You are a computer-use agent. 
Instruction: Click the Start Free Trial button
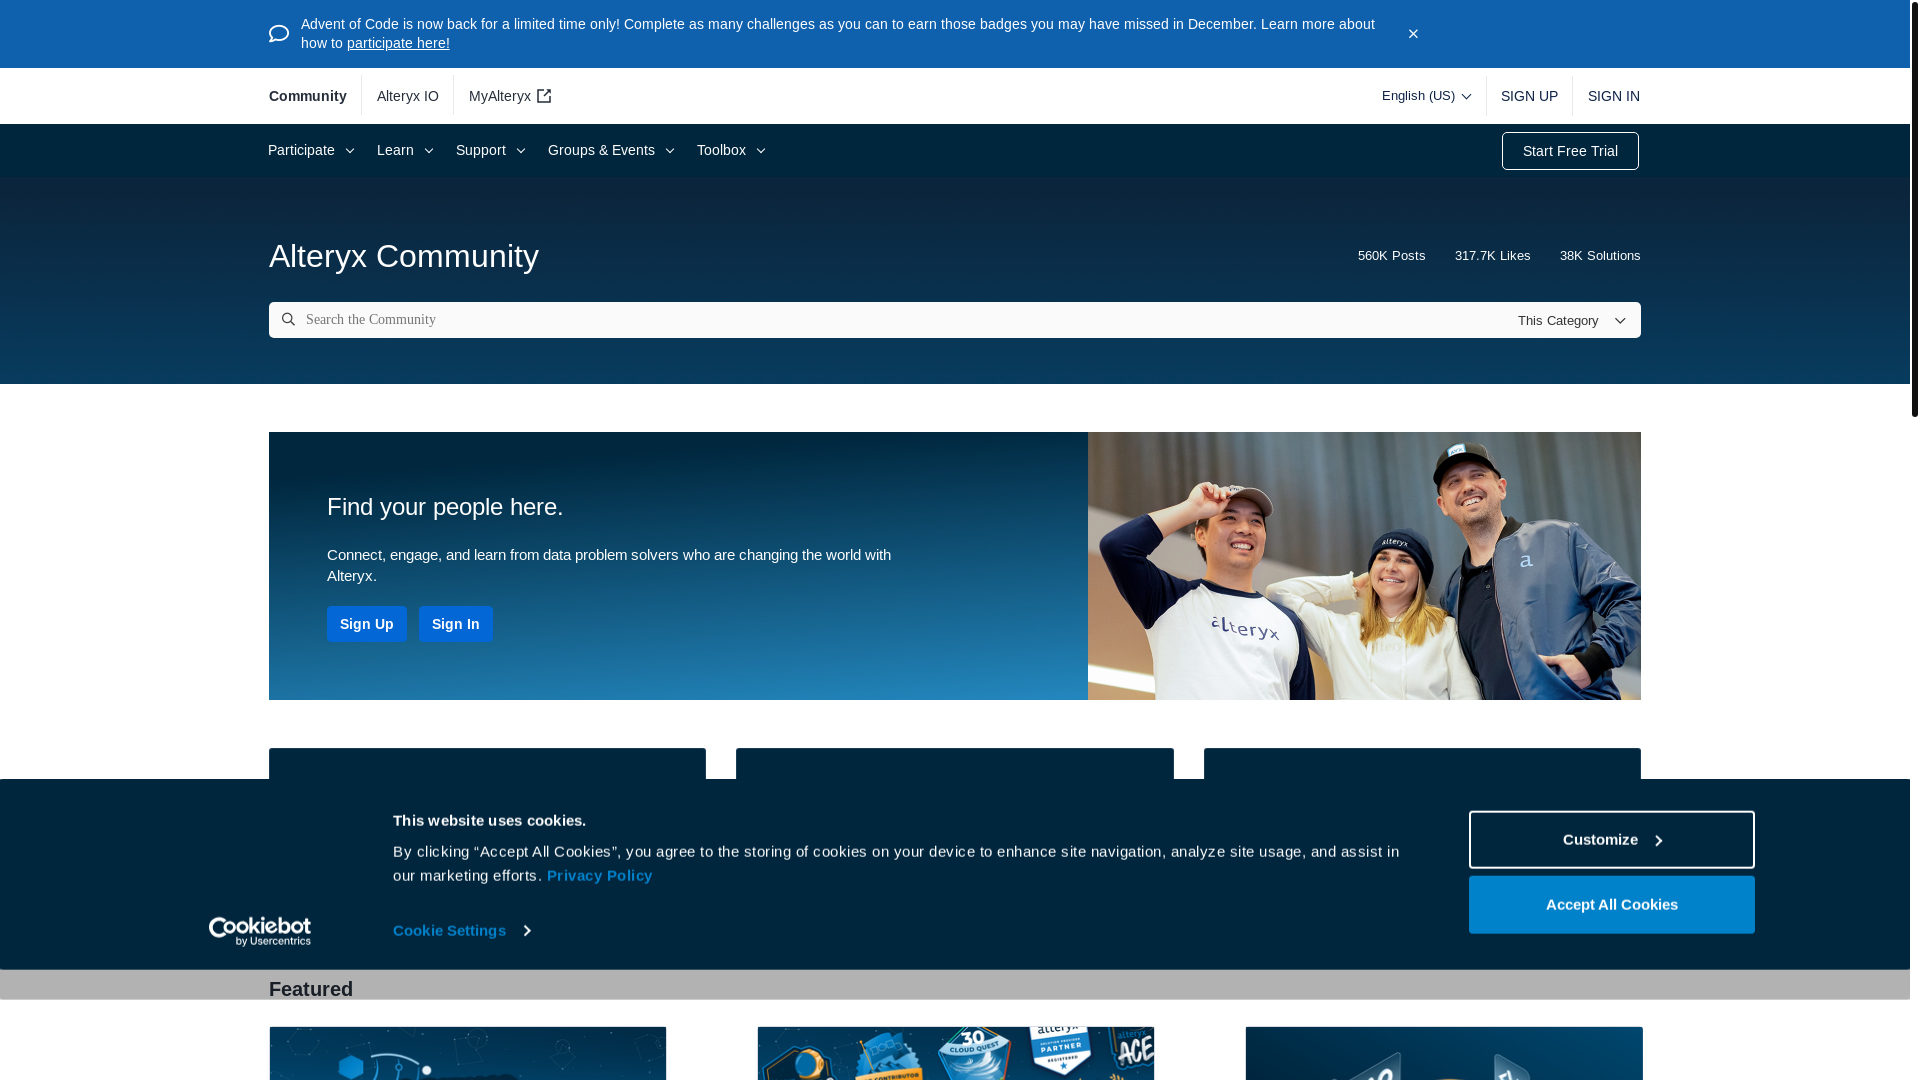1570,151
